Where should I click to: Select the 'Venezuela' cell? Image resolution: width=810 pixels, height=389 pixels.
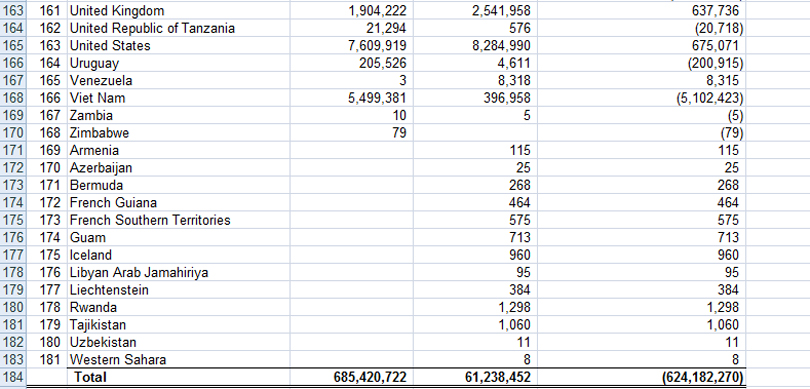click(x=178, y=81)
